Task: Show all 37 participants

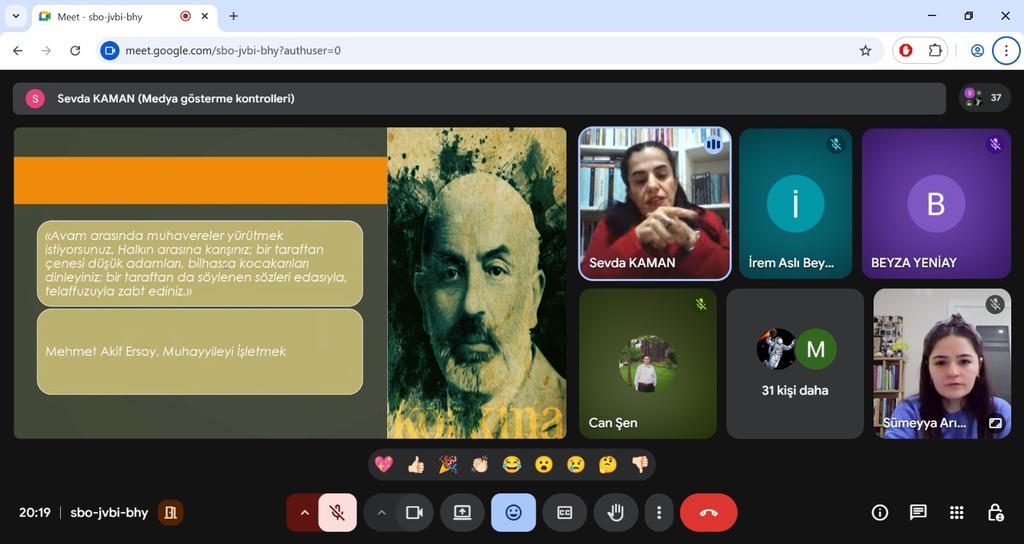Action: (x=984, y=98)
